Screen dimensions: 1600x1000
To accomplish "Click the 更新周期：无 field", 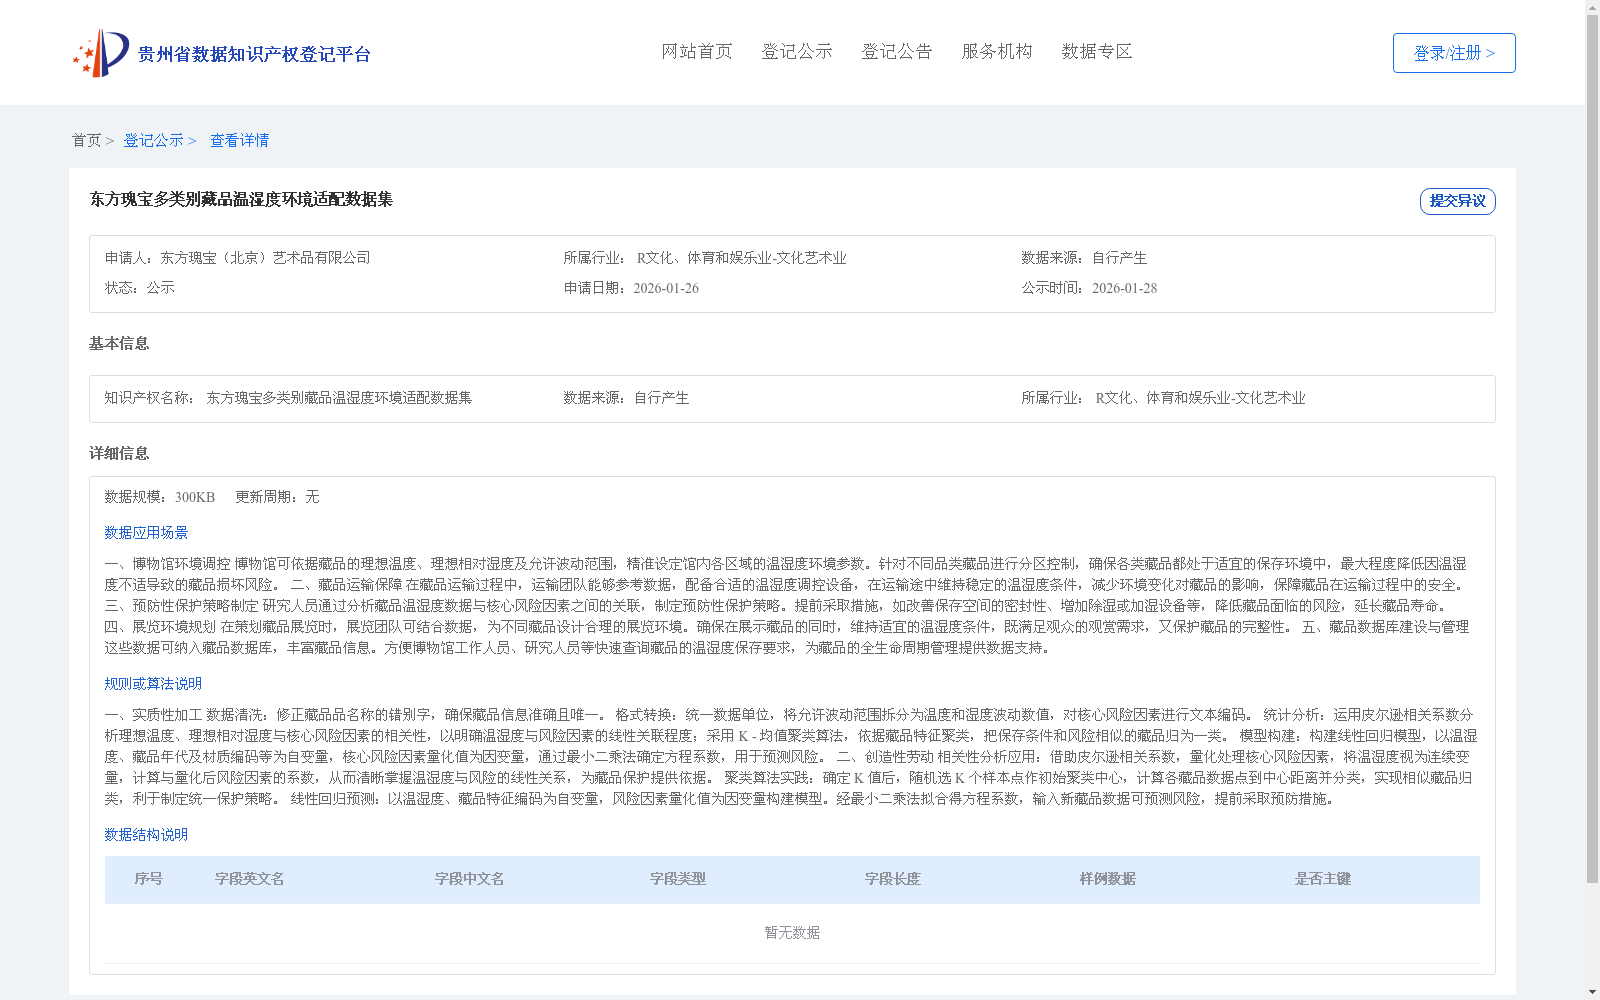I will tap(277, 497).
